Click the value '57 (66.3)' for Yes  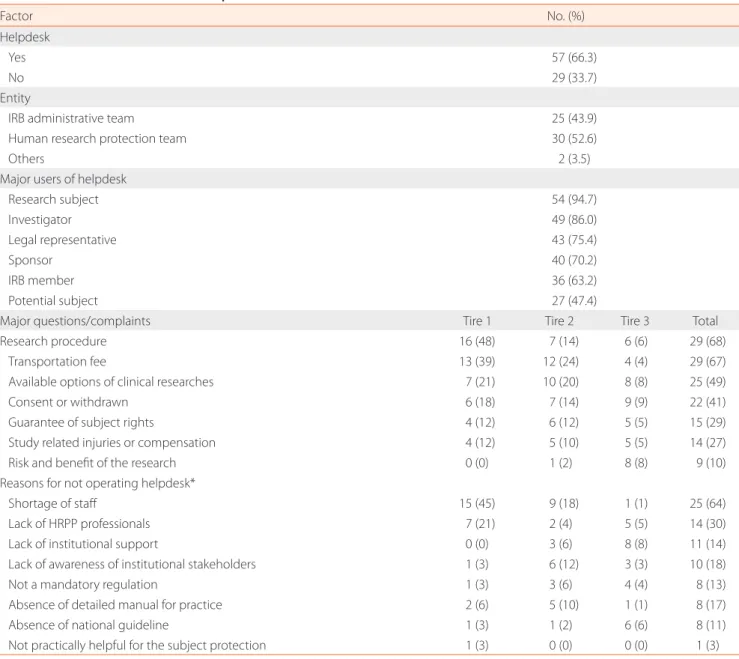[574, 58]
